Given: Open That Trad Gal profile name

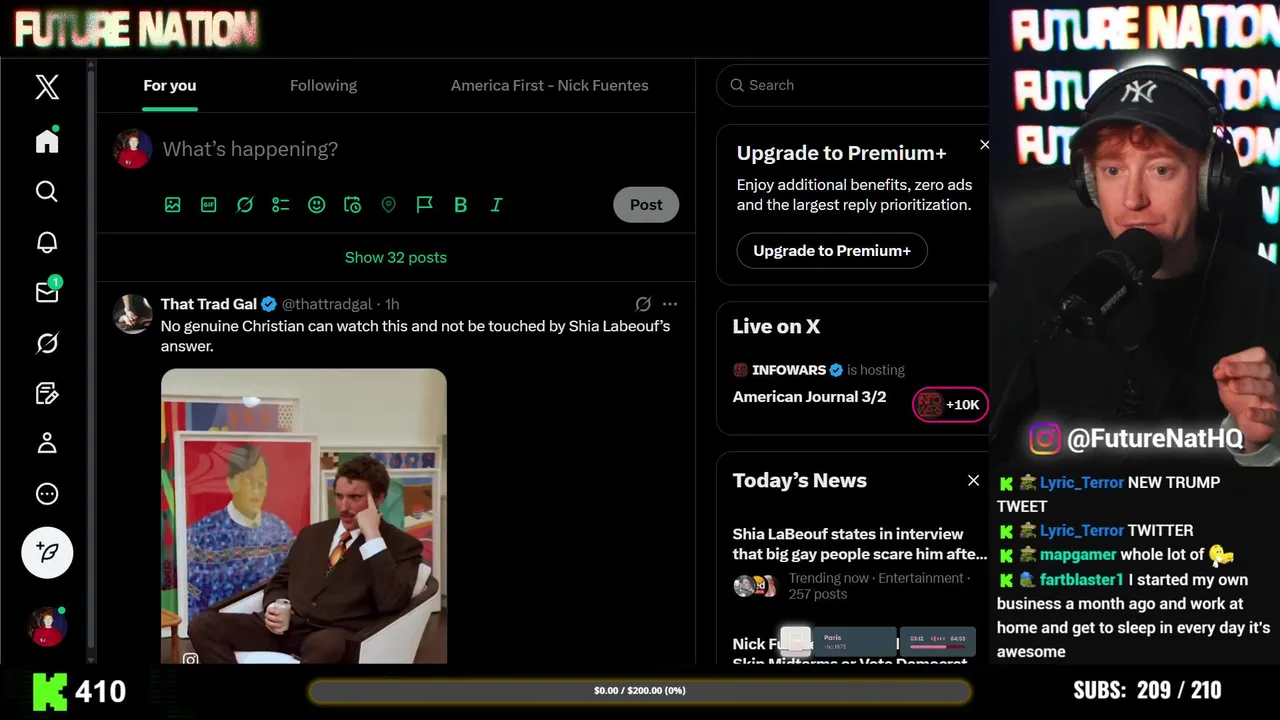Looking at the screenshot, I should coord(209,304).
